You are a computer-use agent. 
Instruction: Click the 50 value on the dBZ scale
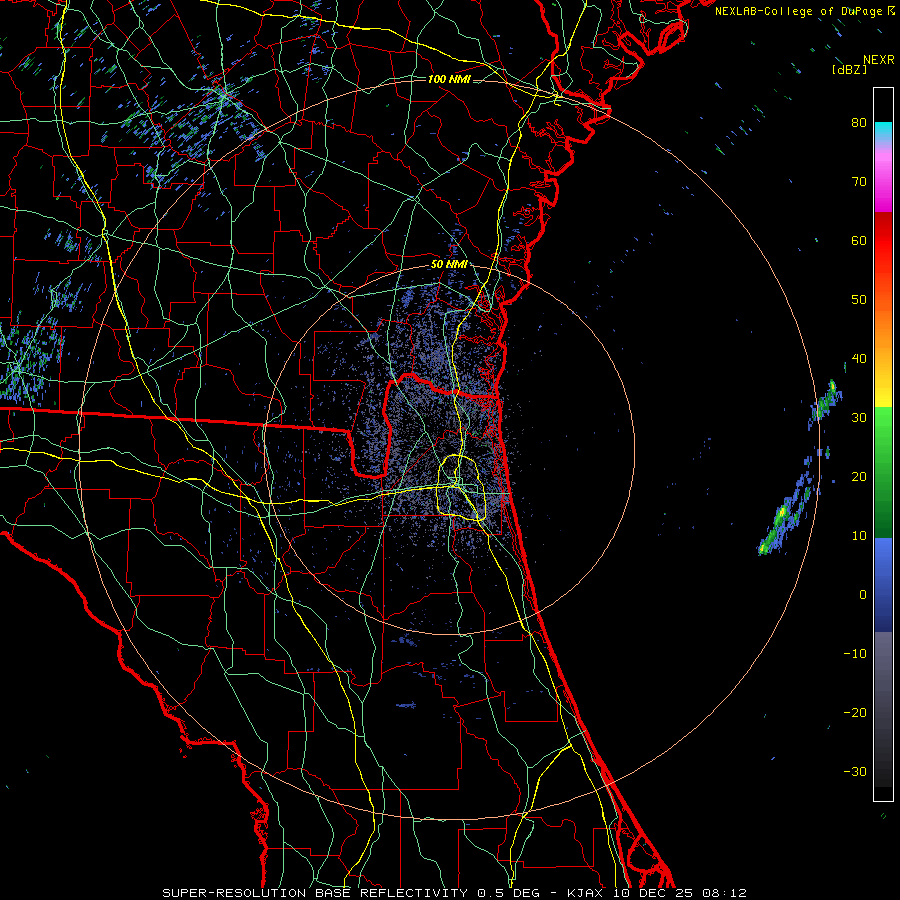(x=859, y=300)
